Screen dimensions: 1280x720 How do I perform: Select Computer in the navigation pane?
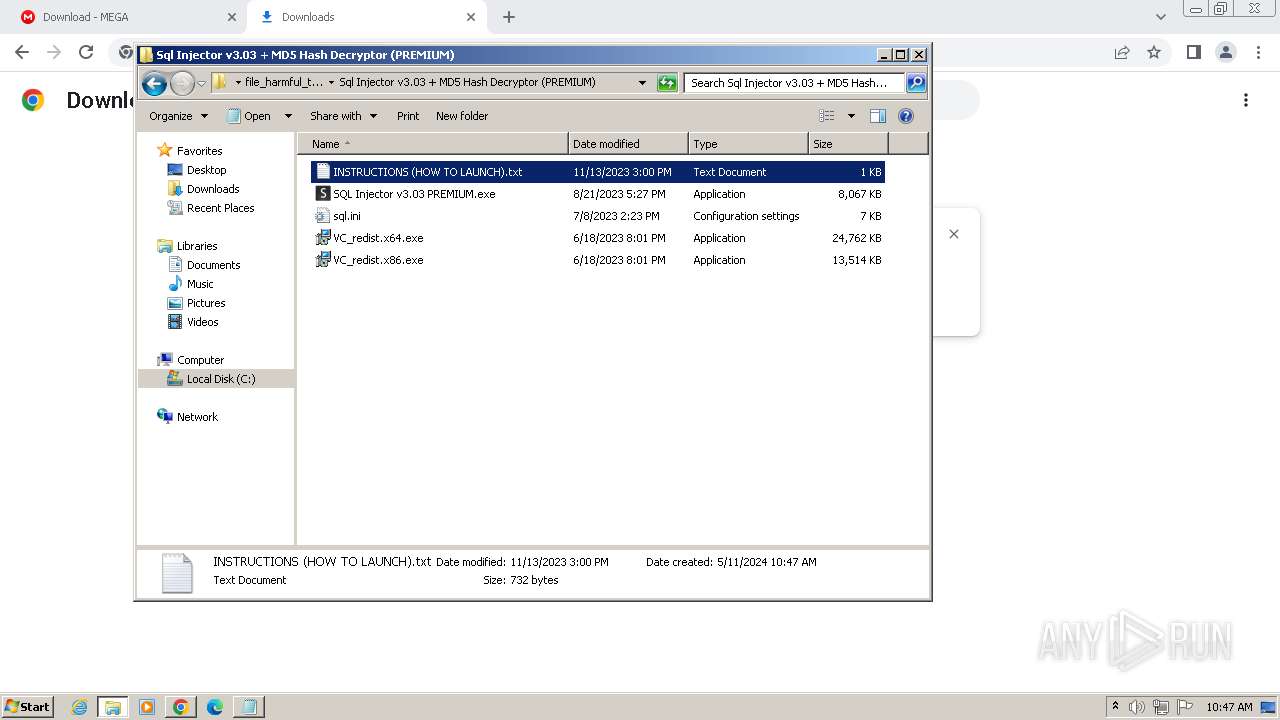click(200, 360)
